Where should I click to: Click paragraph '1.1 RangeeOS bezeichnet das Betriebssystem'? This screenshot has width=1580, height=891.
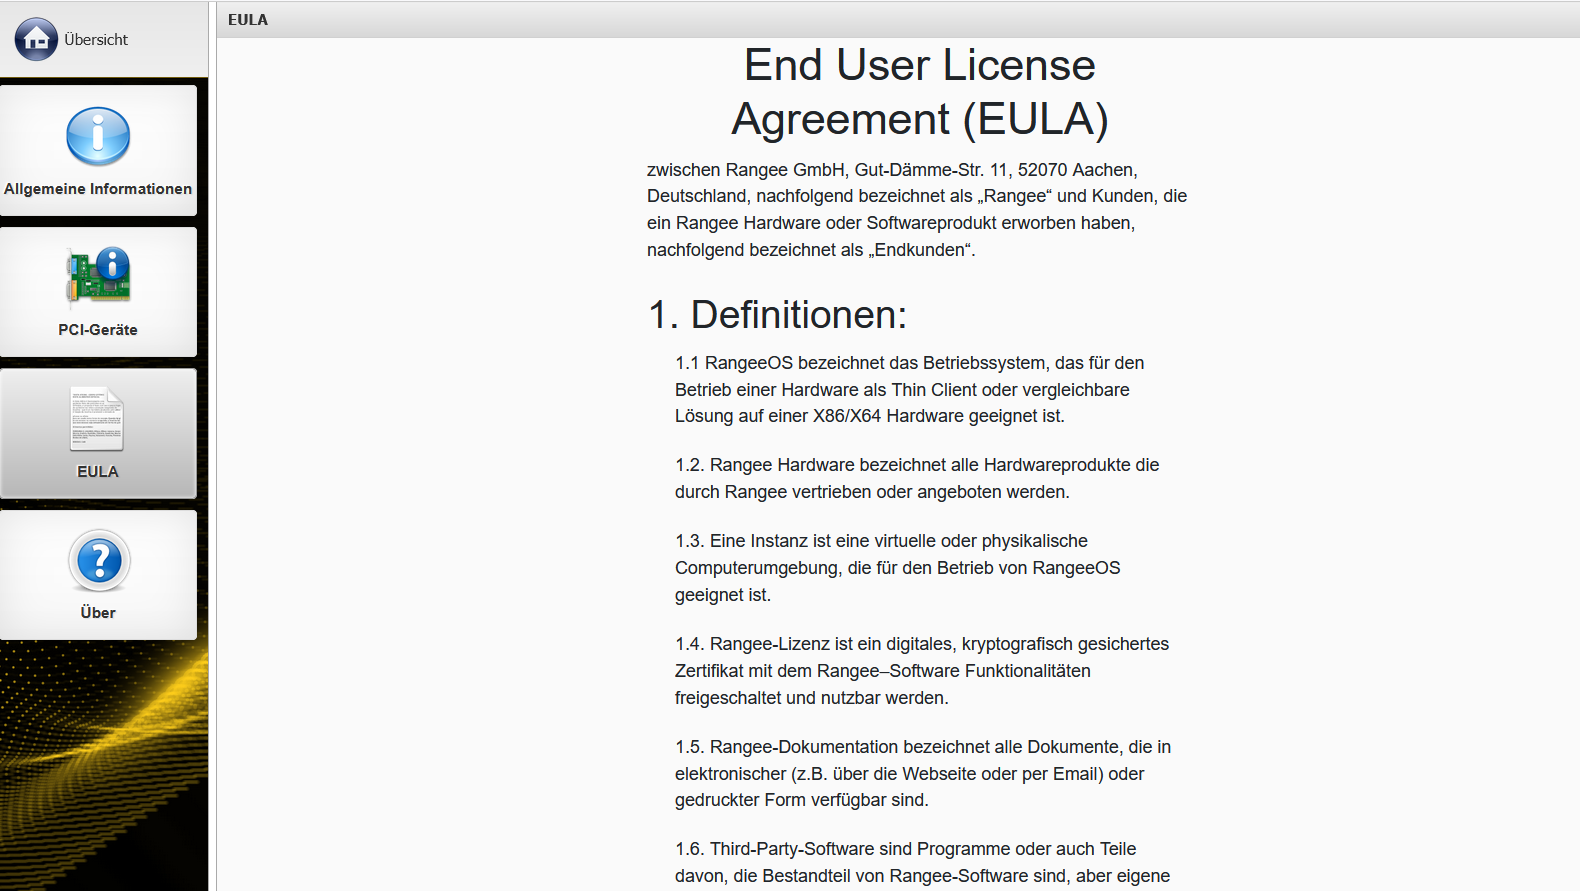click(910, 390)
